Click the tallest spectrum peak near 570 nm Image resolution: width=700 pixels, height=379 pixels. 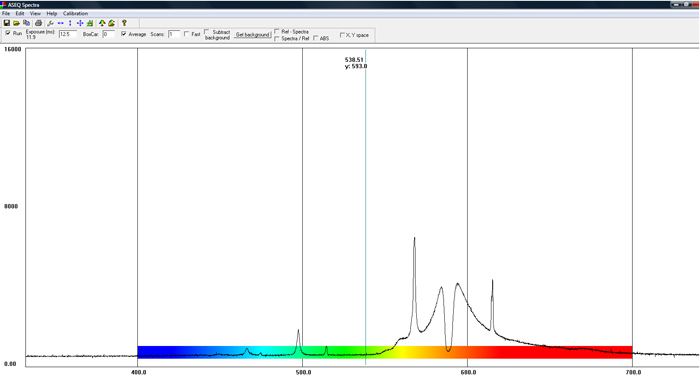414,239
